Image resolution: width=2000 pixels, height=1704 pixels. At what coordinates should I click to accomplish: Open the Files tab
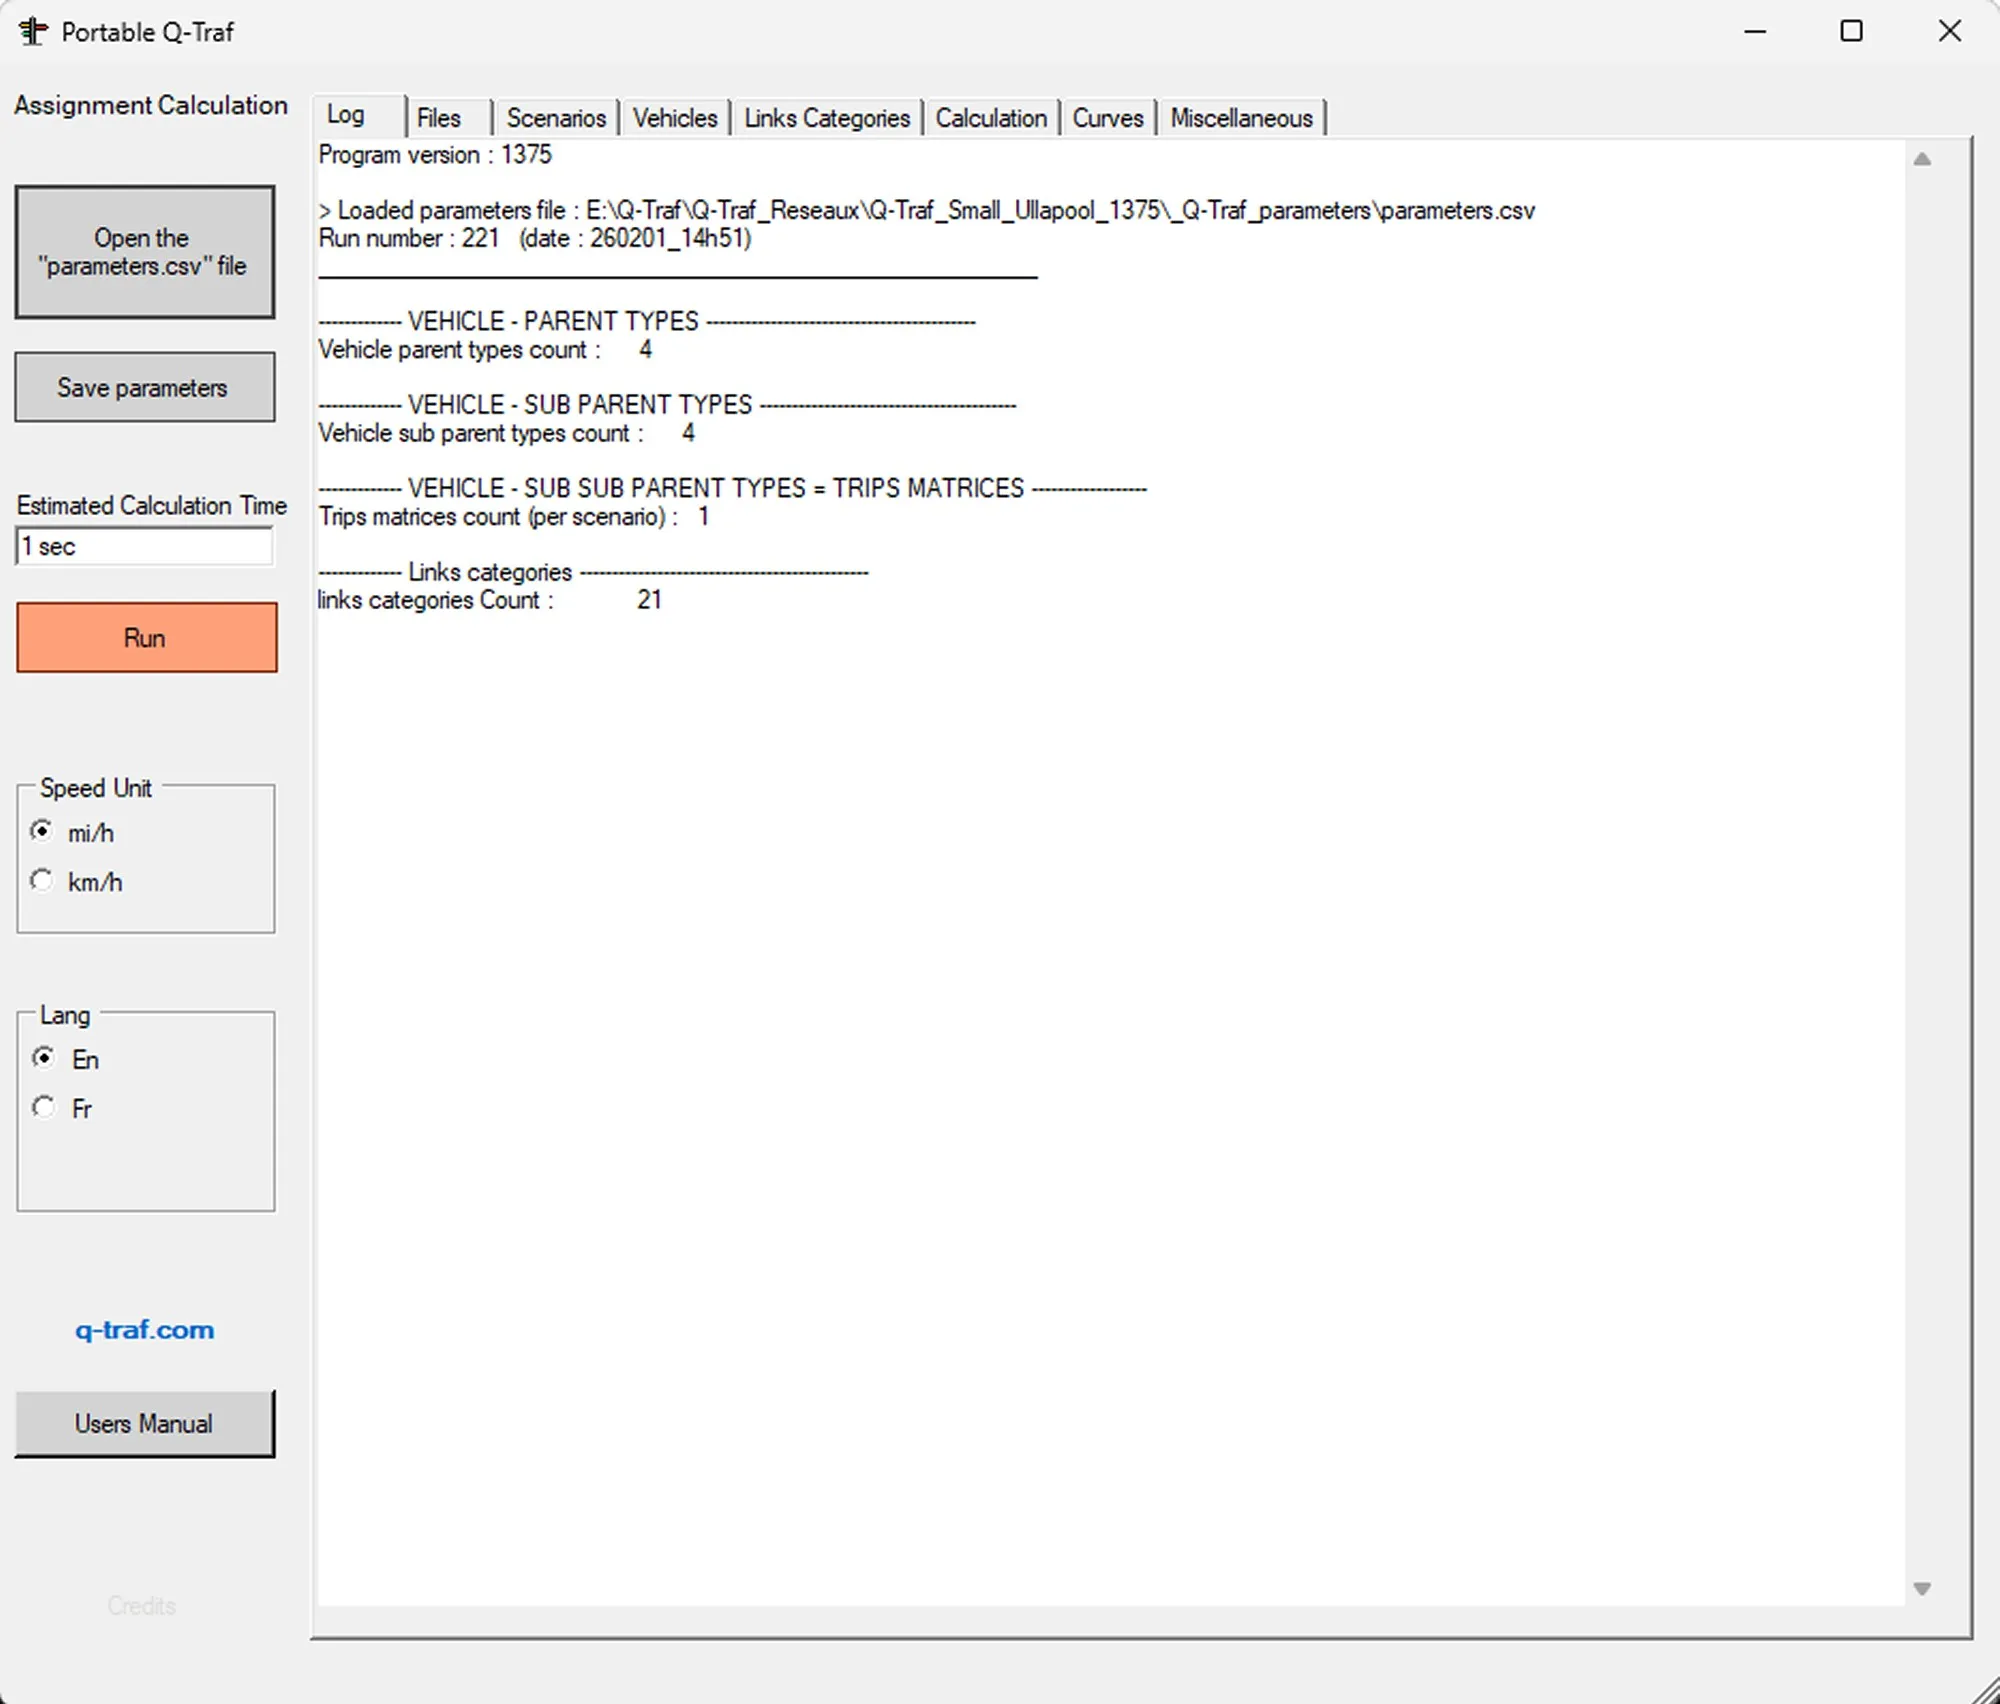tap(439, 118)
